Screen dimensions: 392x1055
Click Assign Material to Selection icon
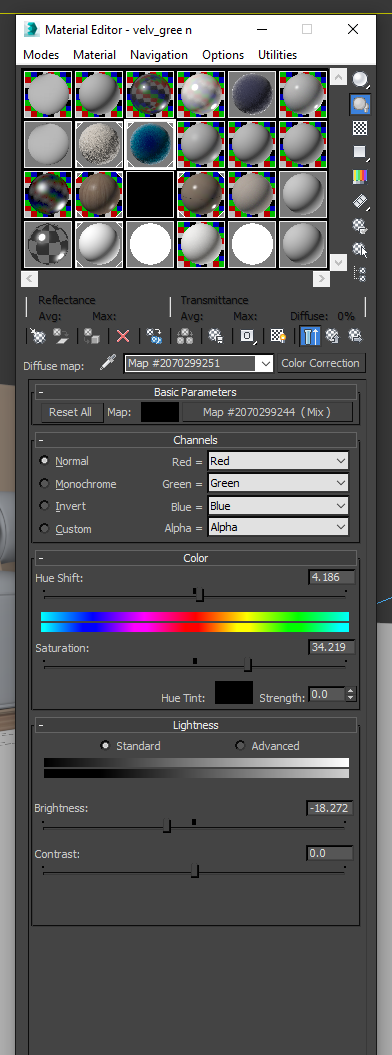click(91, 336)
